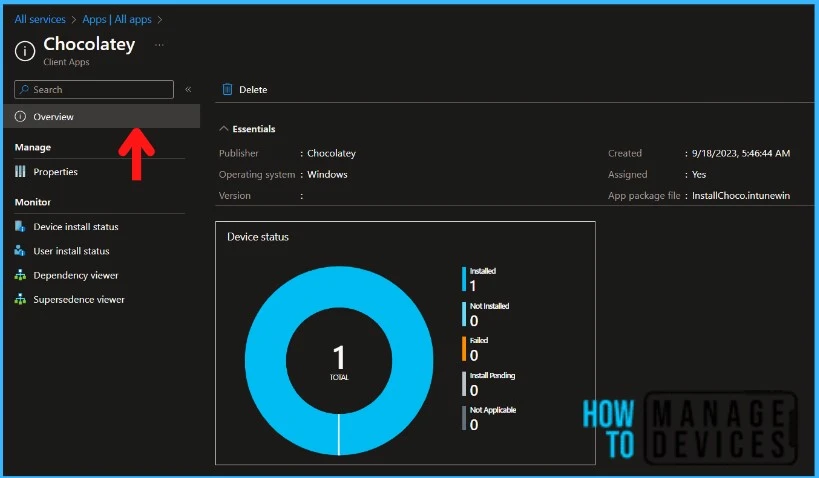Go to All services breadcrumb
Image resolution: width=819 pixels, height=478 pixels.
click(x=40, y=19)
